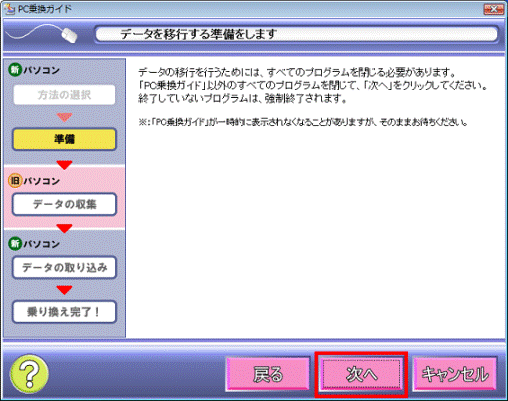Open help with the question mark icon

pos(29,374)
